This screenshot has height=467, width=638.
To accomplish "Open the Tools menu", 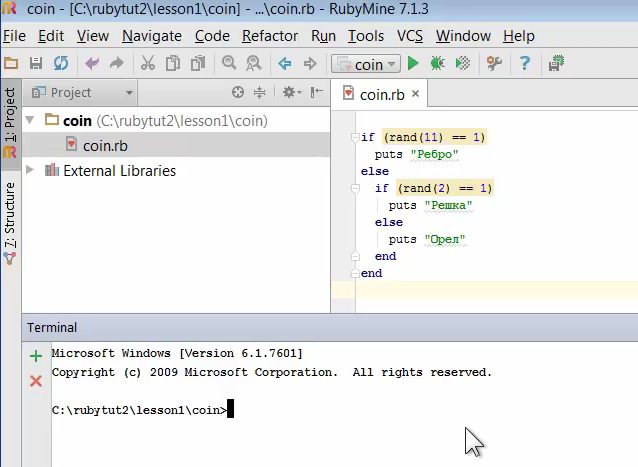I will pos(366,36).
